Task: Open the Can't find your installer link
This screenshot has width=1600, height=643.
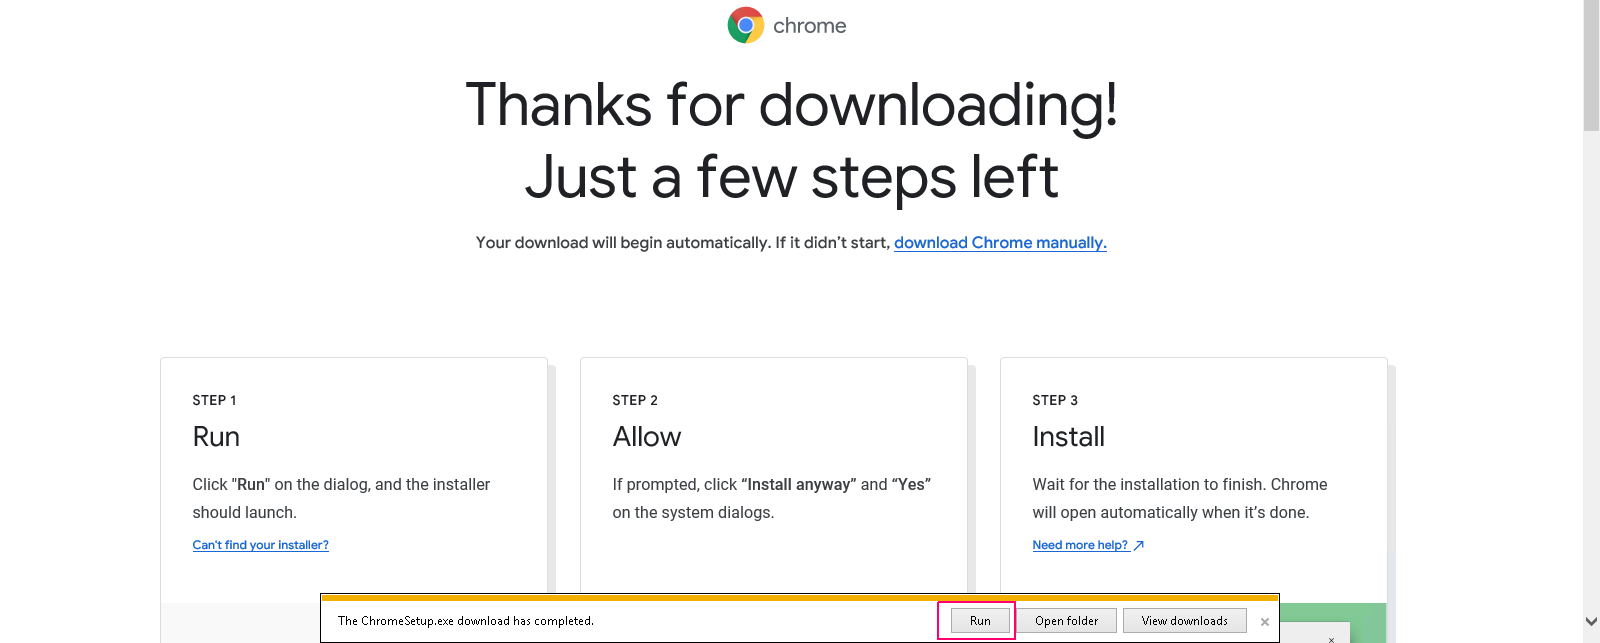Action: (260, 545)
